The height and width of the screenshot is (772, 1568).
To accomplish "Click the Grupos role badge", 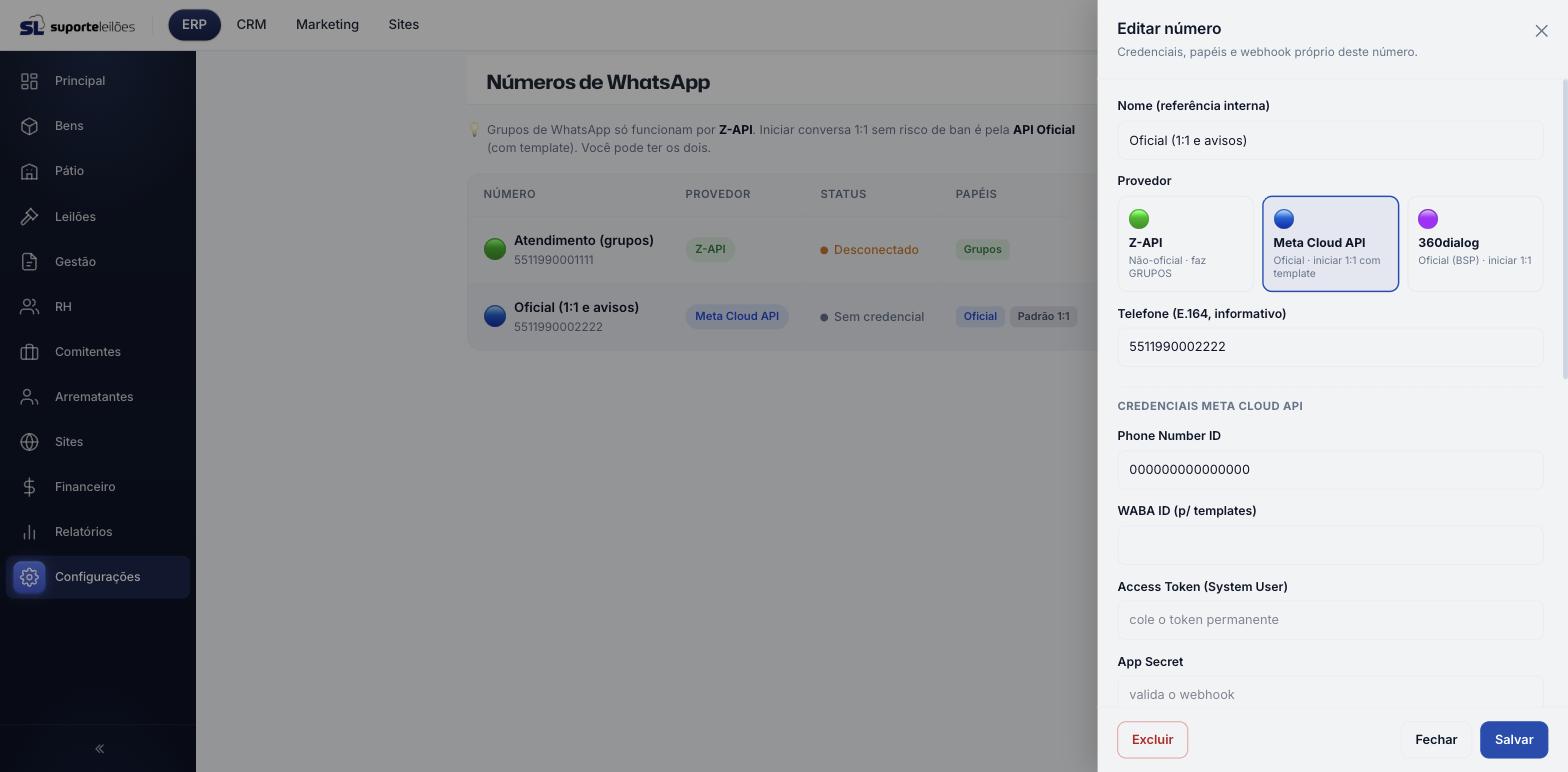I will tap(982, 249).
